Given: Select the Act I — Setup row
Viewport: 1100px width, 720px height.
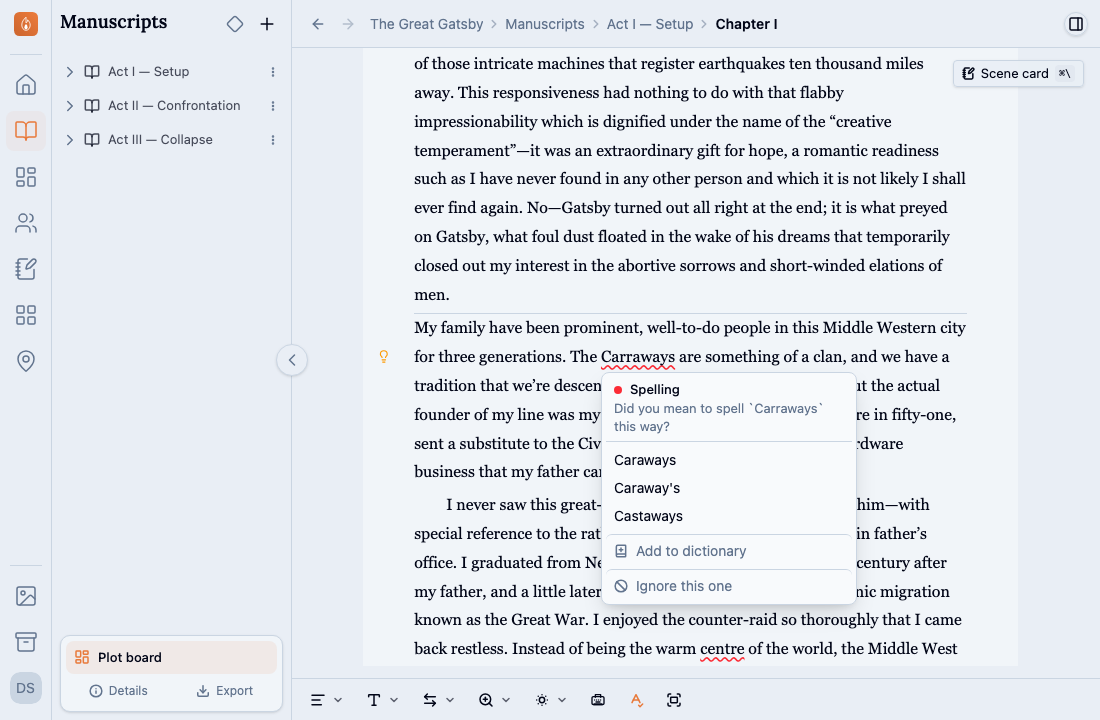Looking at the screenshot, I should 171,72.
